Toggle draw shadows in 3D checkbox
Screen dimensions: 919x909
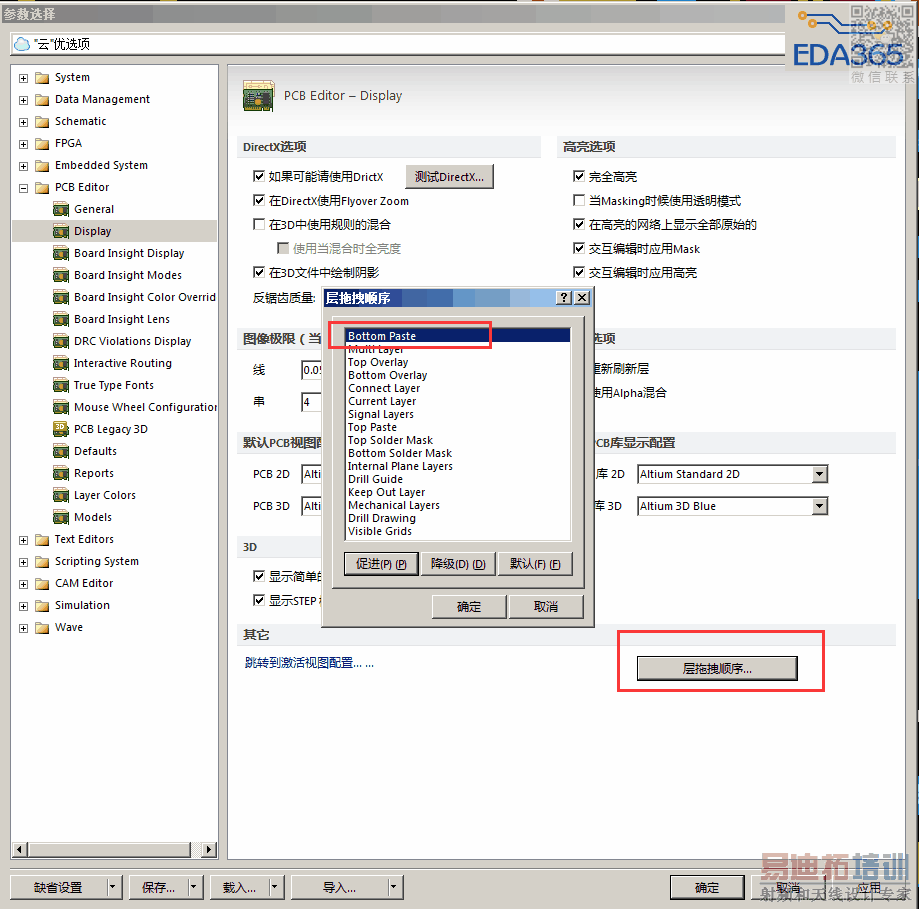point(258,273)
